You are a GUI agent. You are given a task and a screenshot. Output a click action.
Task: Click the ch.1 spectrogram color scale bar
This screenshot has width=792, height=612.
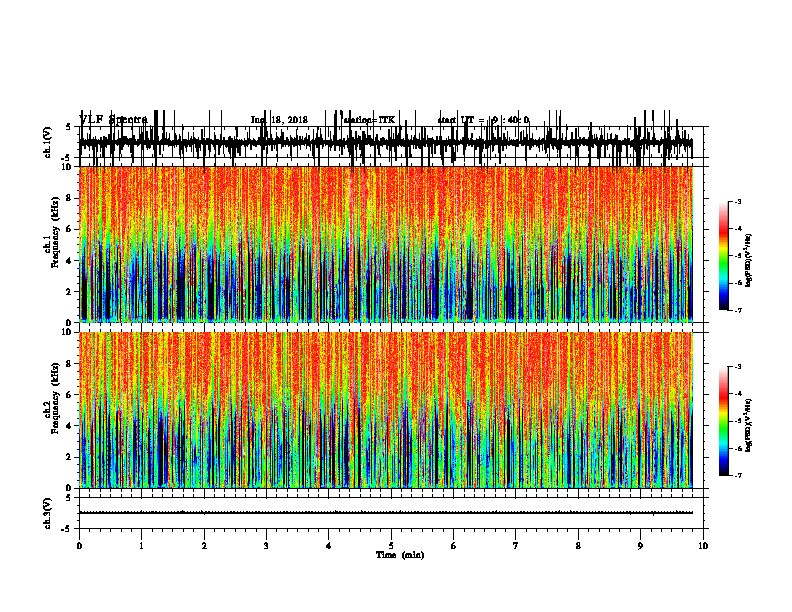[724, 256]
